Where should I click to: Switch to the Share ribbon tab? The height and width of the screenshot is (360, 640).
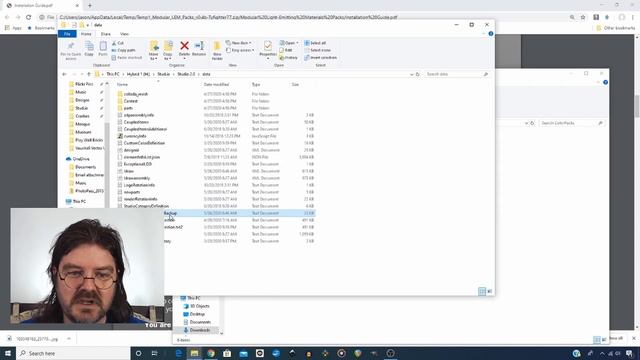(106, 34)
